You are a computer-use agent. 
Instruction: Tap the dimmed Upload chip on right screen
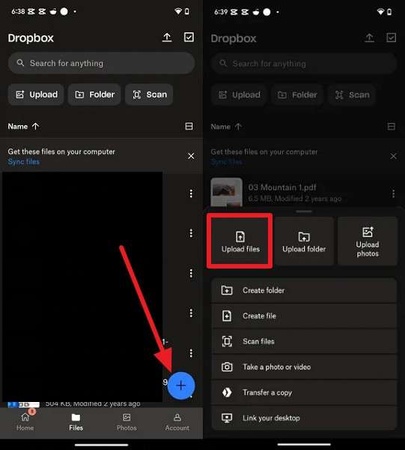tap(239, 95)
